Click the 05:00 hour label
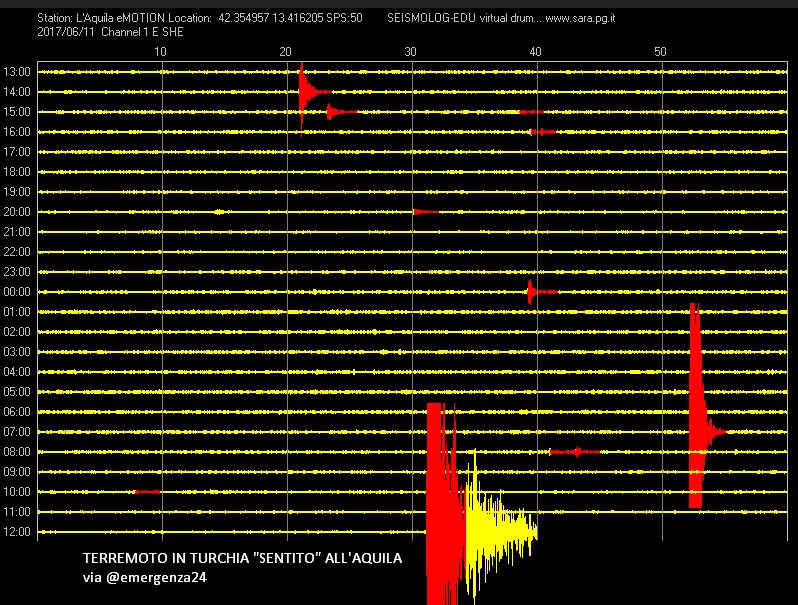 pyautogui.click(x=17, y=392)
